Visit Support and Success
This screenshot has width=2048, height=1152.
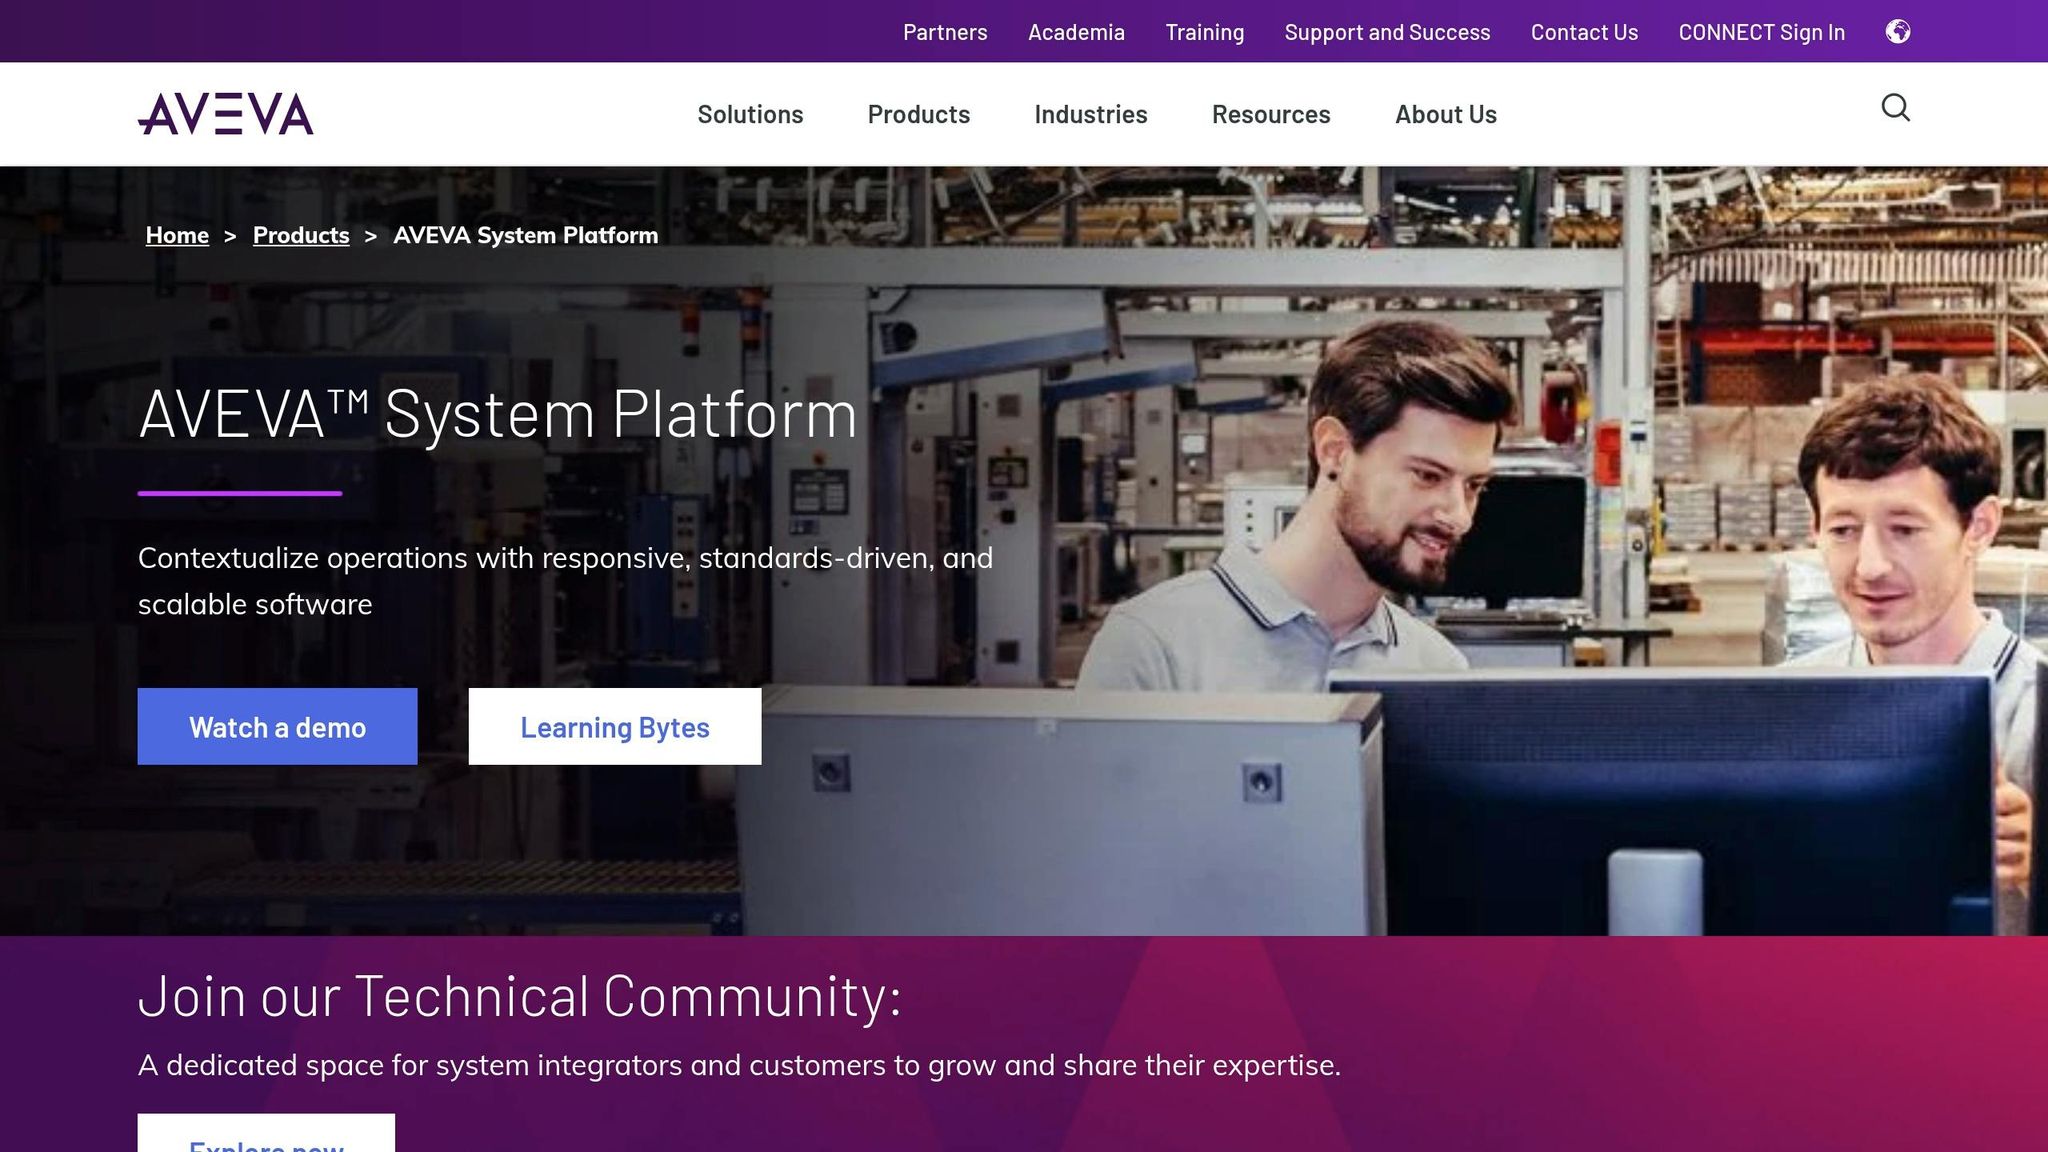coord(1387,32)
